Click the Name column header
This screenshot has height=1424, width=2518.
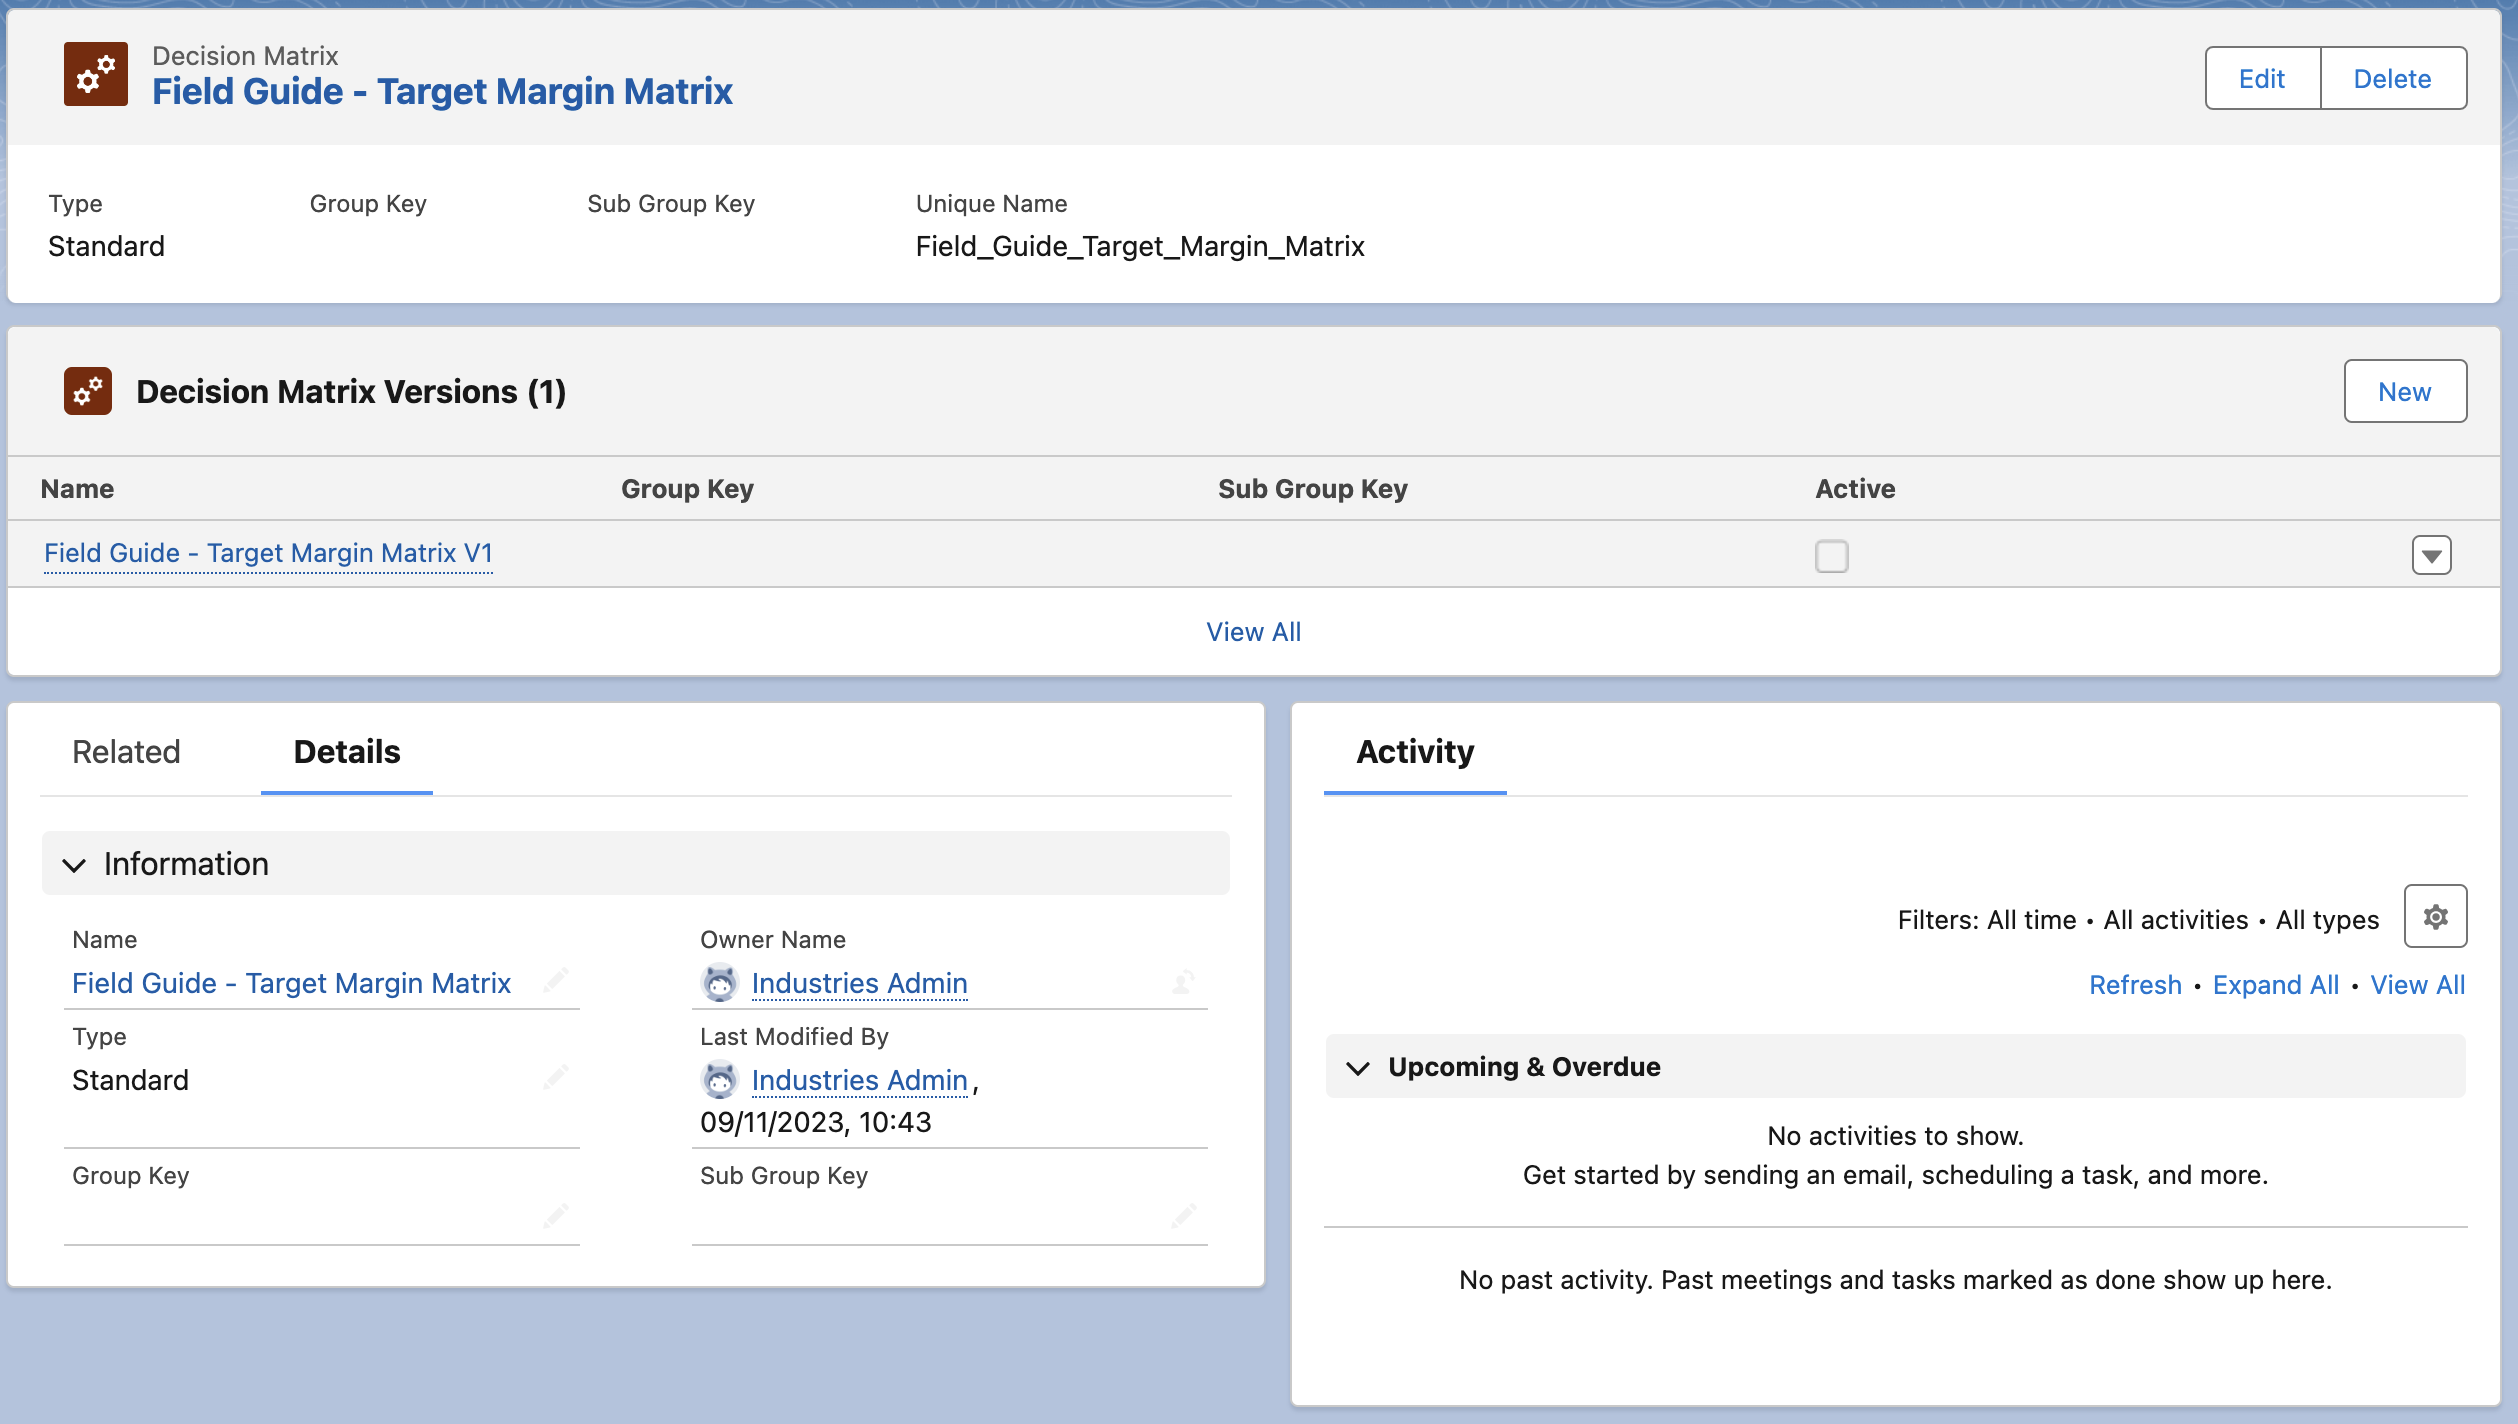coord(77,489)
